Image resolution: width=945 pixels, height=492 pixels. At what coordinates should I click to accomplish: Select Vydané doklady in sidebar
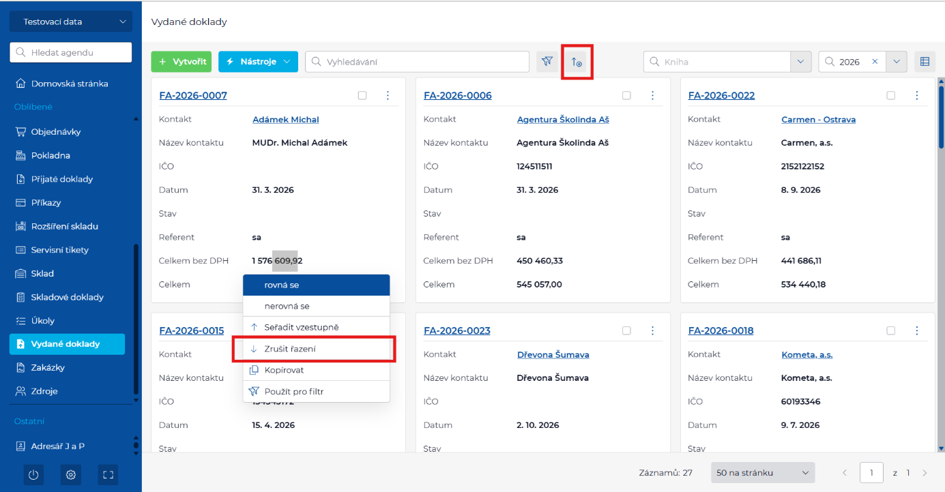[67, 344]
